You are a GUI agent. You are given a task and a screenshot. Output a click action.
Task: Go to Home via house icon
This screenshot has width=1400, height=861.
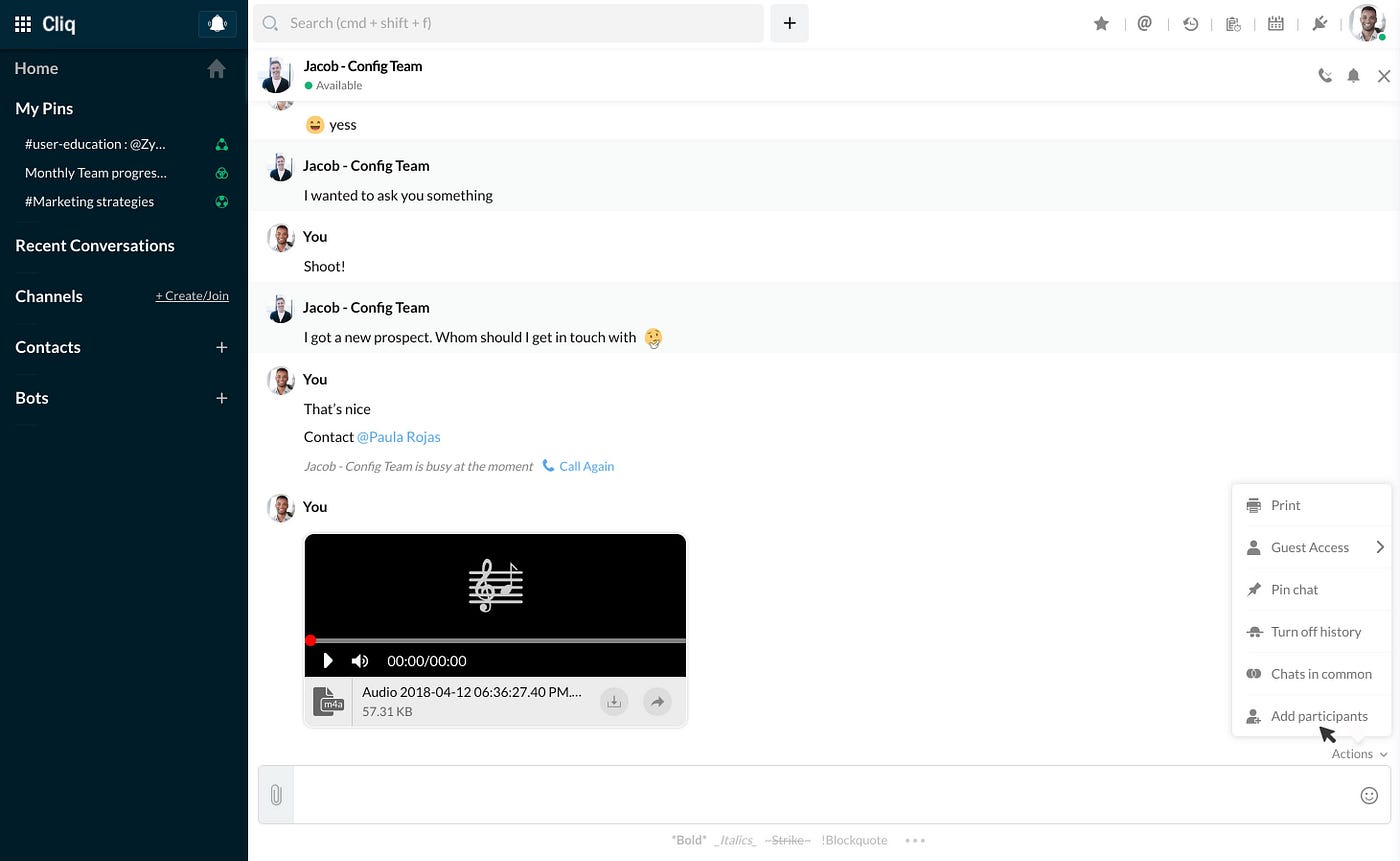[216, 68]
